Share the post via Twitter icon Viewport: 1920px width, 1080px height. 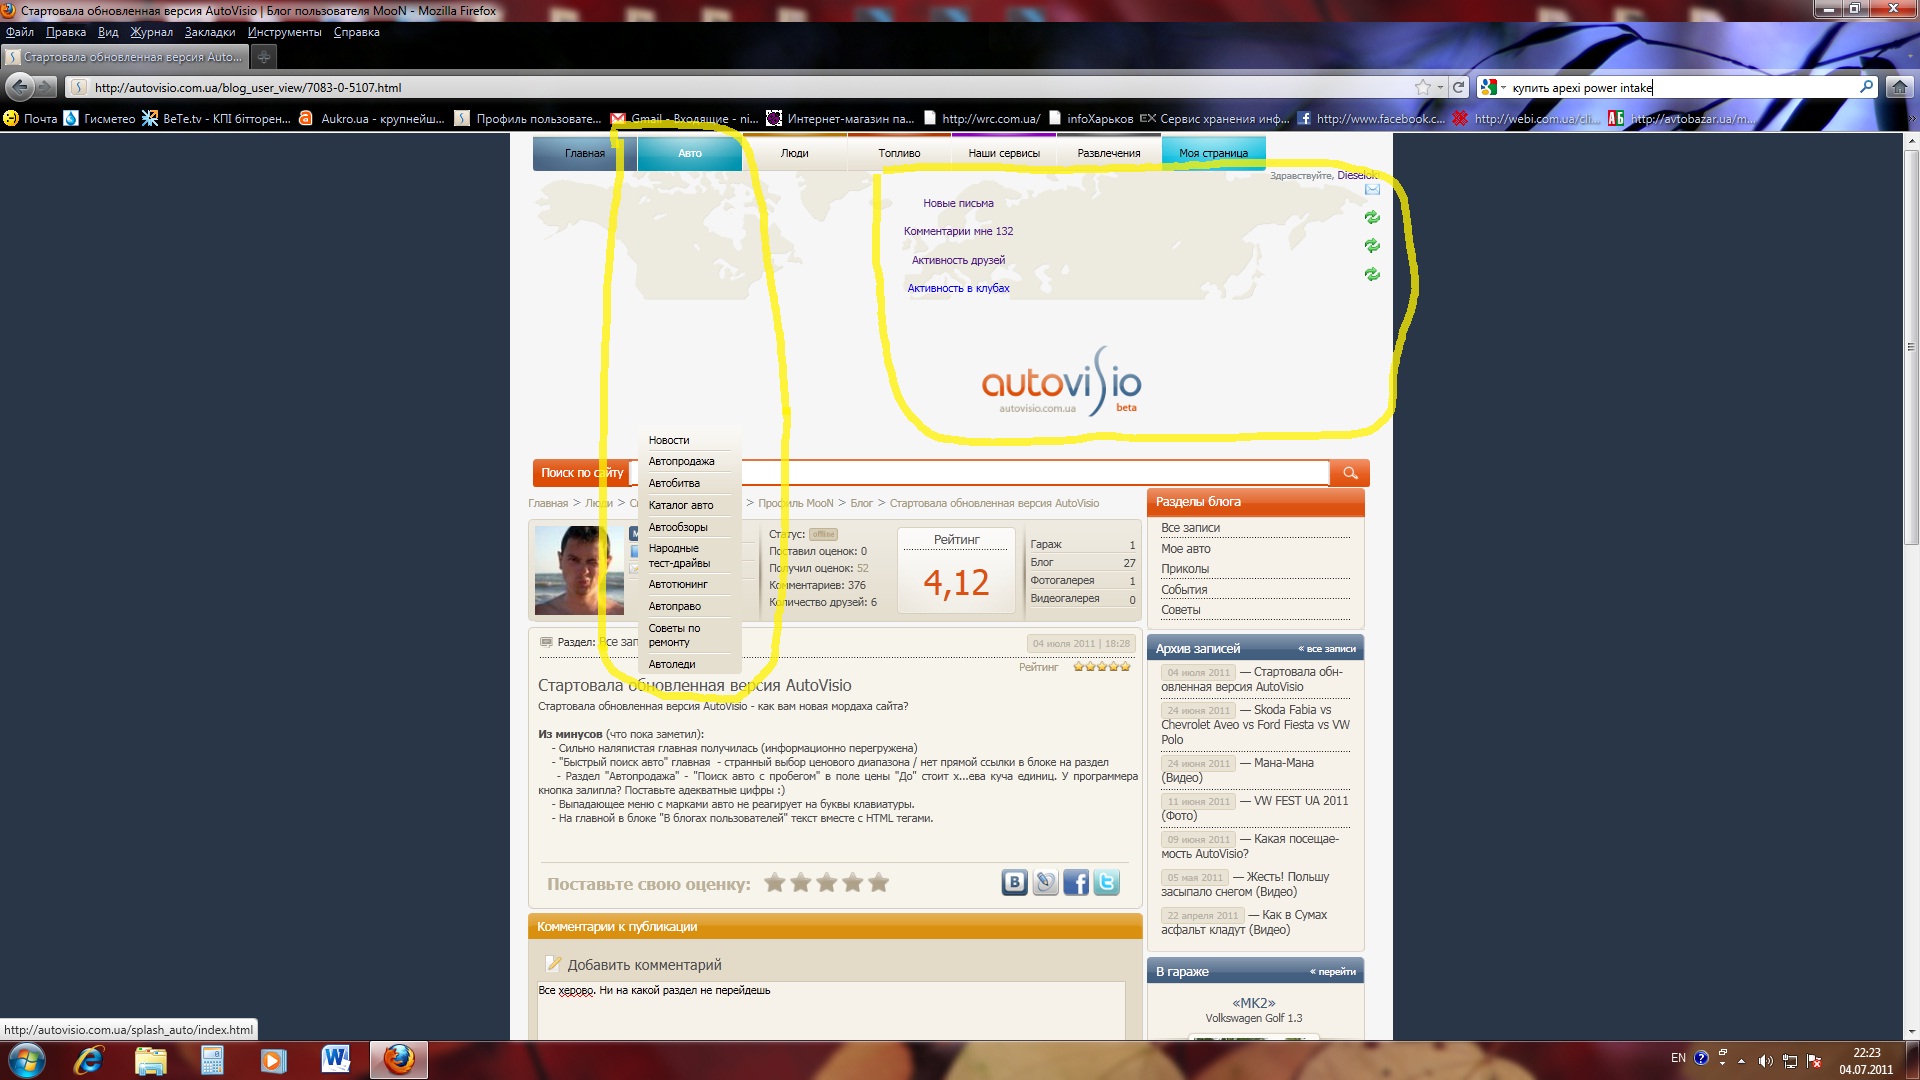(1106, 882)
